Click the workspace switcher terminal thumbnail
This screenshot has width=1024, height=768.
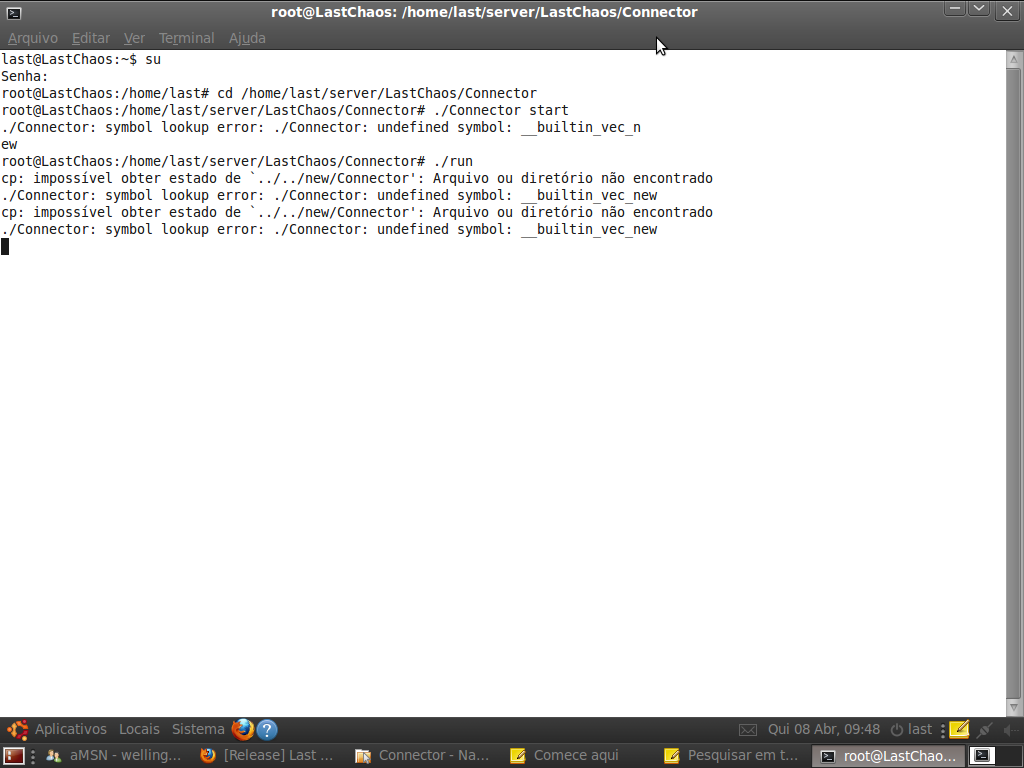(x=982, y=756)
